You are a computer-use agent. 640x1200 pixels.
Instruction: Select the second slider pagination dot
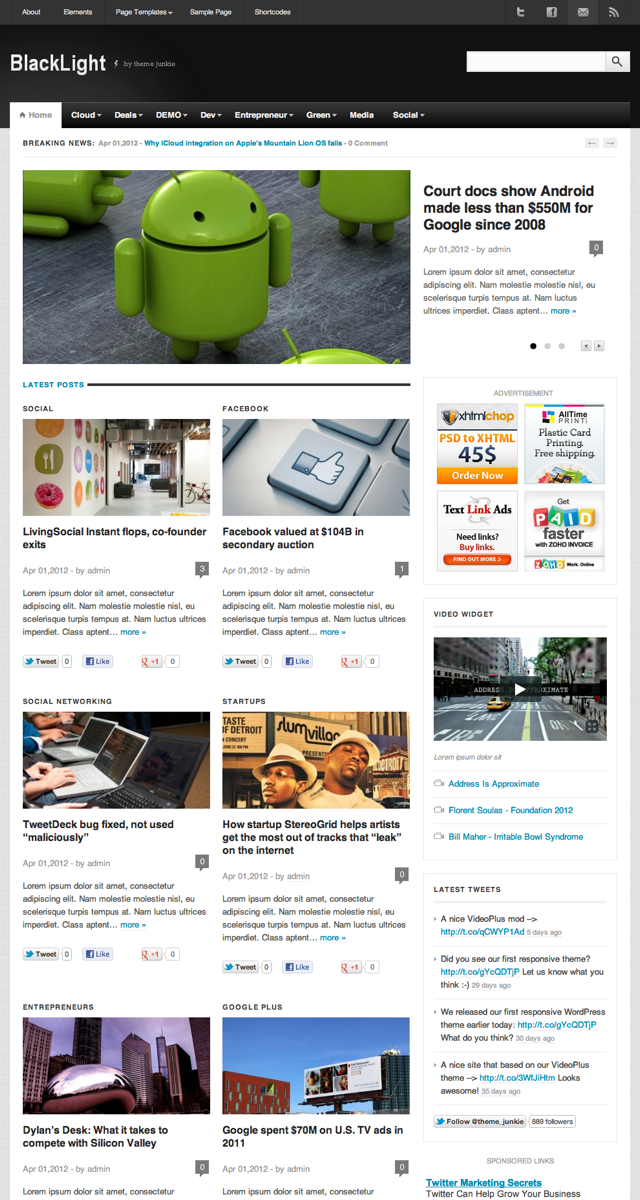coord(547,346)
